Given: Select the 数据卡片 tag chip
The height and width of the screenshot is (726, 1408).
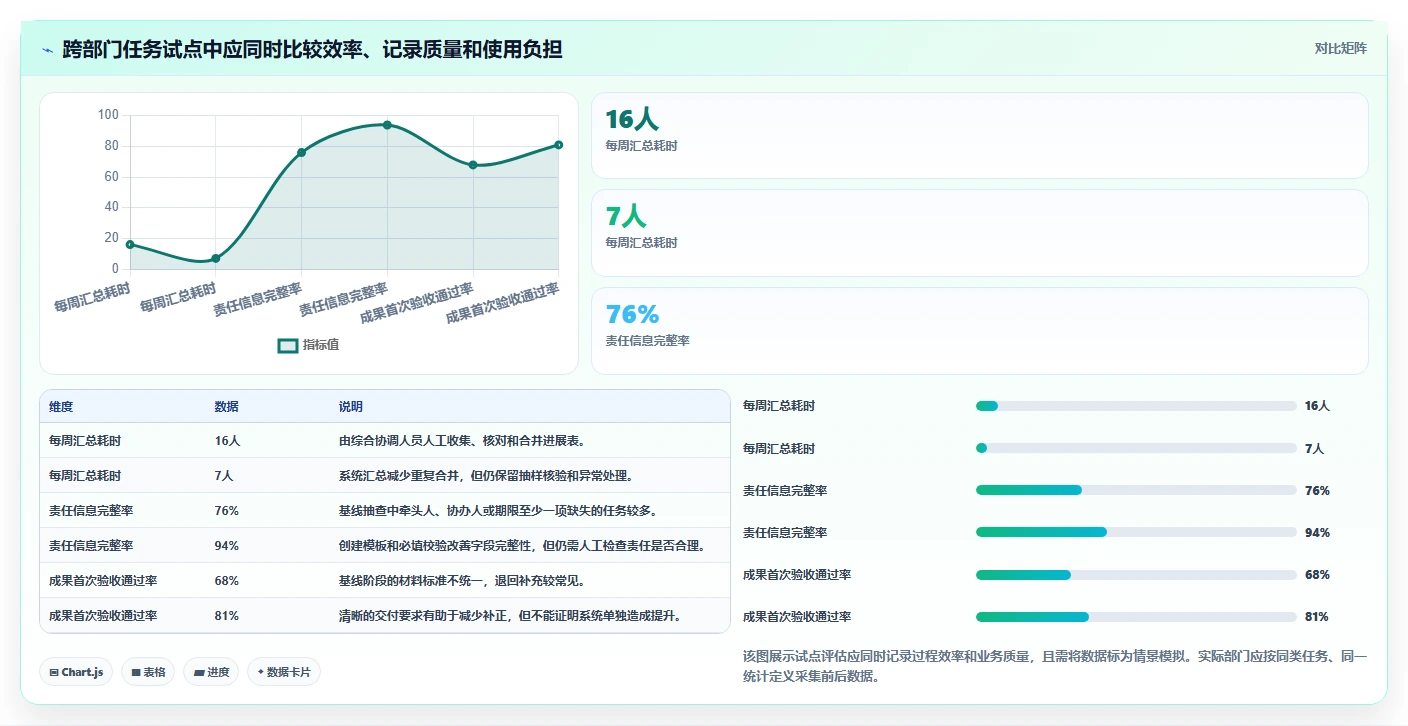Looking at the screenshot, I should [284, 672].
